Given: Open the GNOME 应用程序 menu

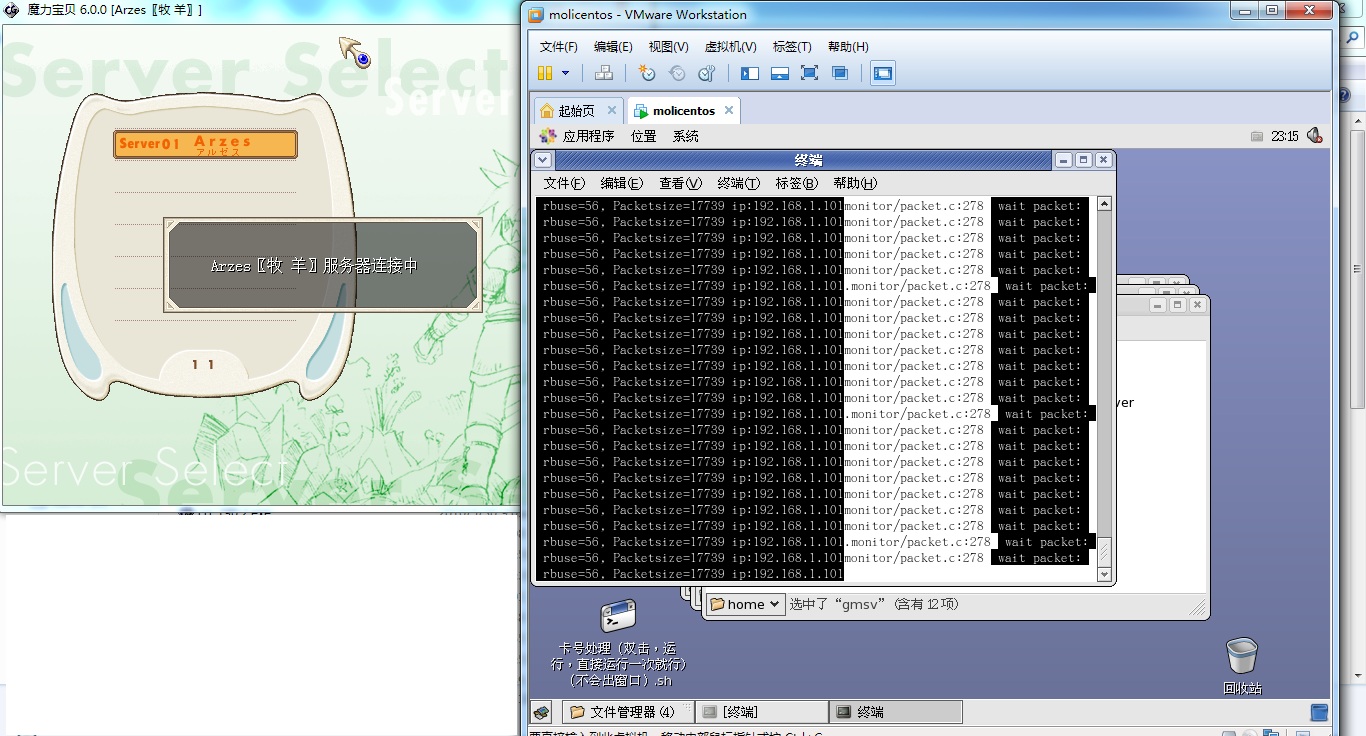Looking at the screenshot, I should point(577,136).
